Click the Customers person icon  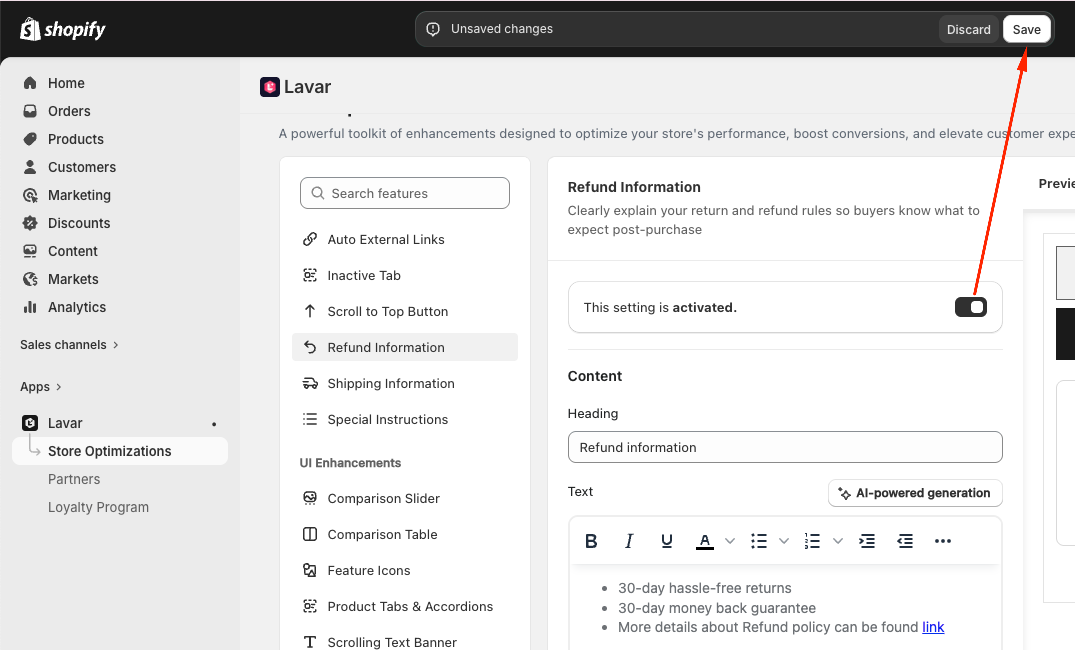(29, 167)
